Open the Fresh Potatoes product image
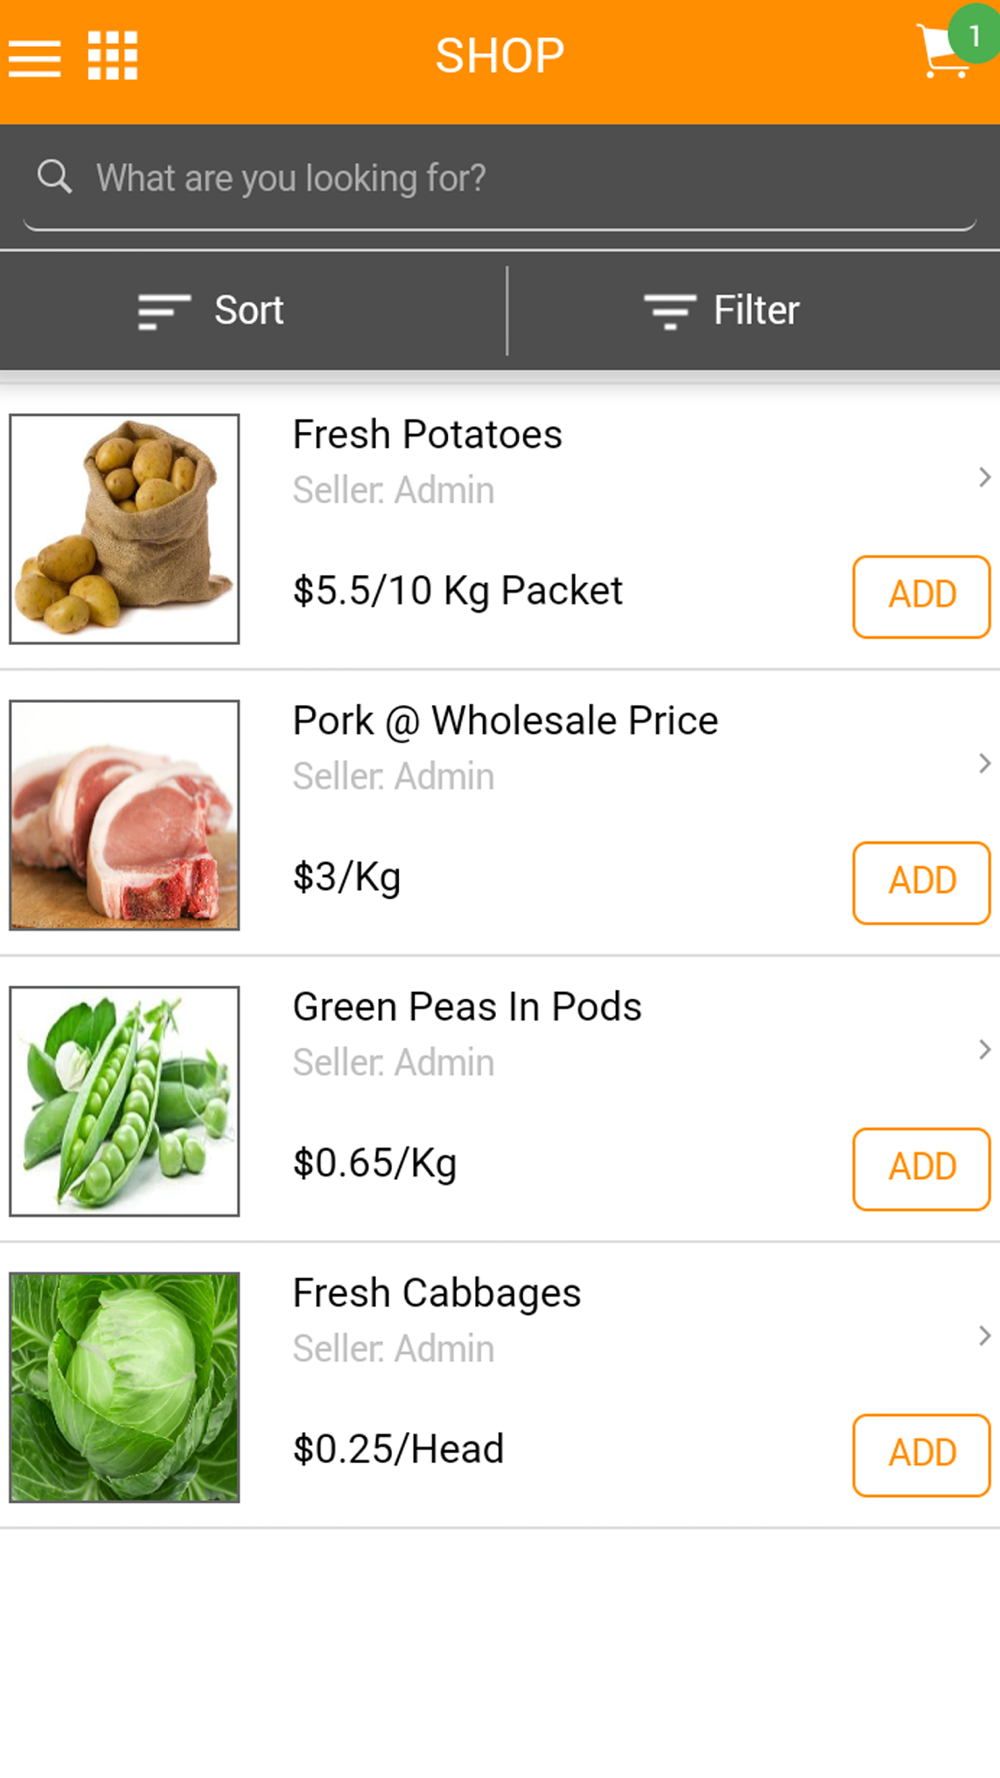The height and width of the screenshot is (1778, 1000). [125, 529]
